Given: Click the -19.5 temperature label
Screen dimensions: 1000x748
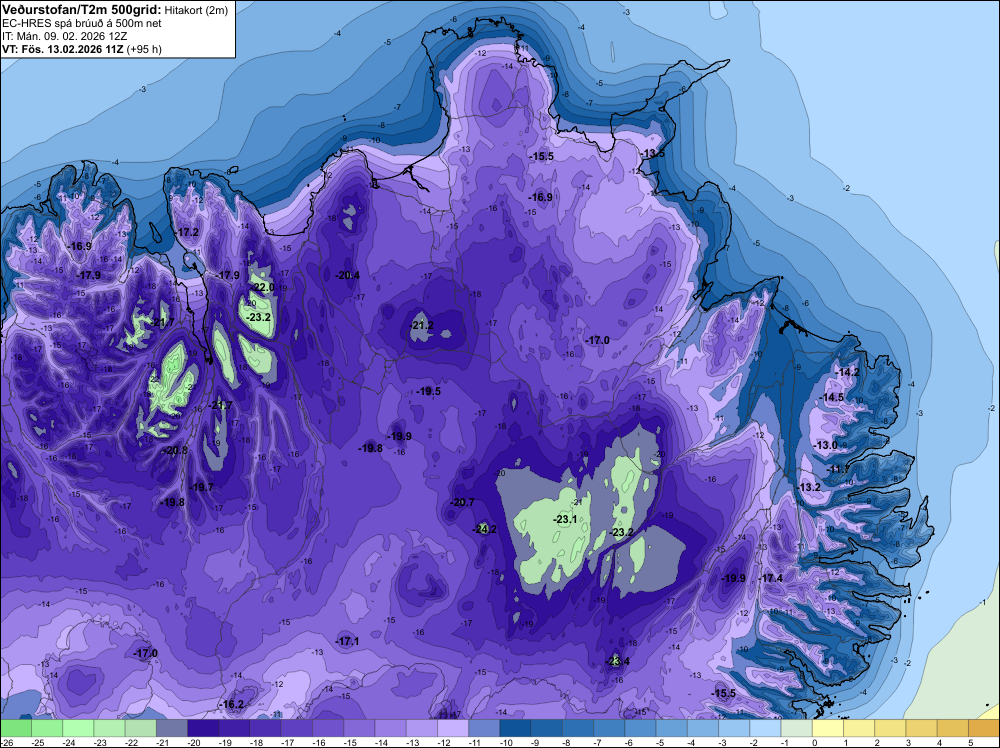Looking at the screenshot, I should (x=429, y=391).
